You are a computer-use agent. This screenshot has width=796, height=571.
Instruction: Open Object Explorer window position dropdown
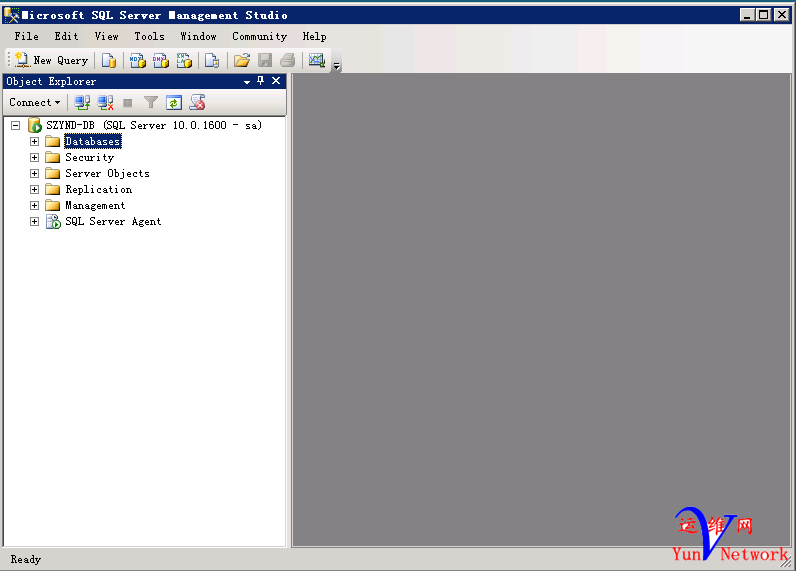coord(247,82)
